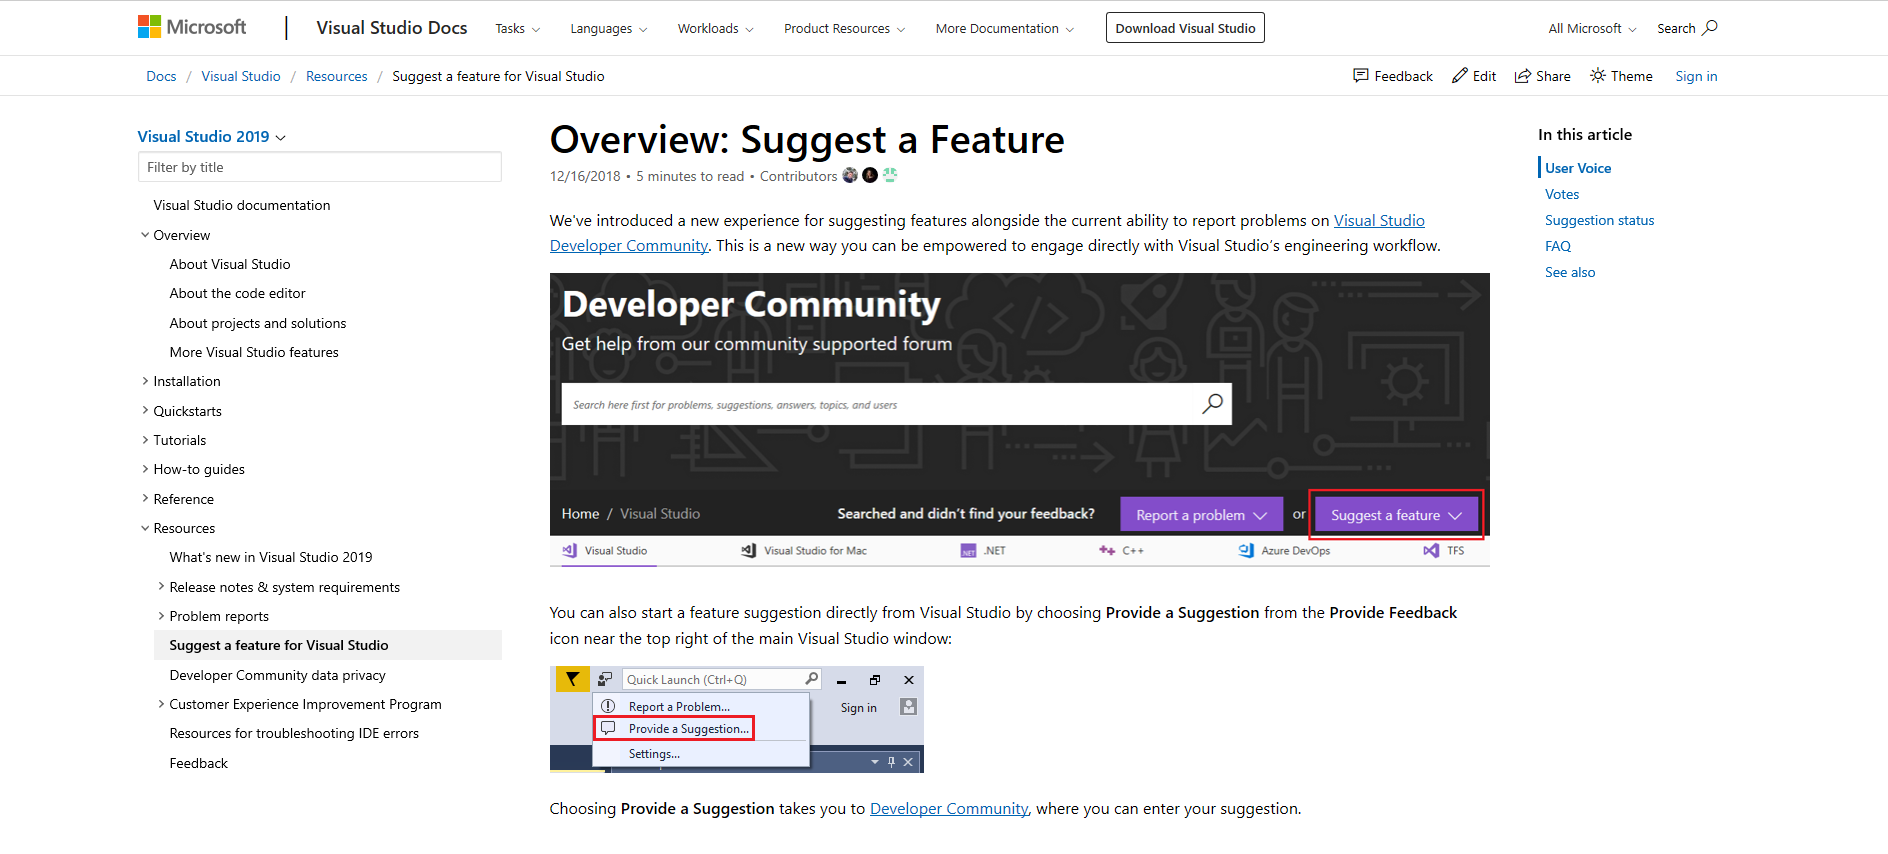1888x854 pixels.
Task: Click Sign in link
Action: click(x=1696, y=76)
